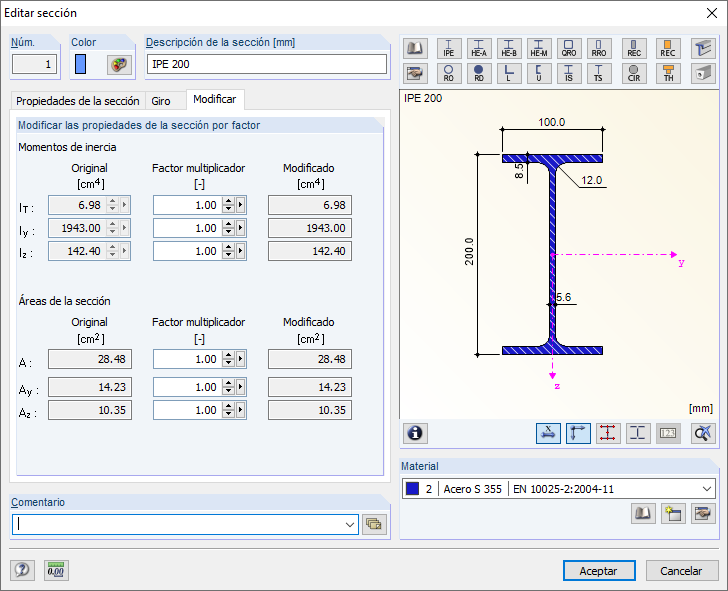Toggle principal axes display in preview

(578, 433)
